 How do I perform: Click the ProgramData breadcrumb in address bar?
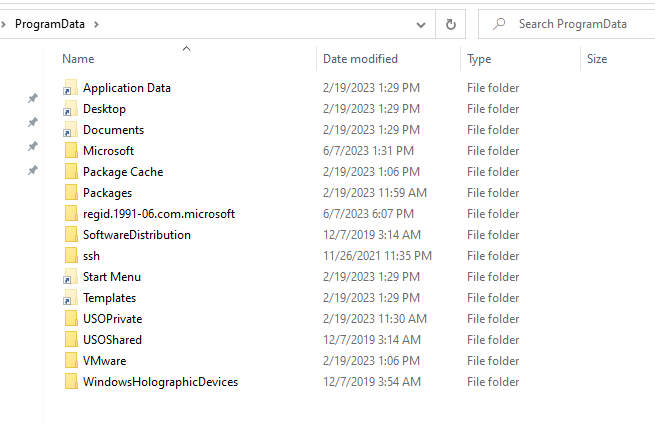(50, 24)
